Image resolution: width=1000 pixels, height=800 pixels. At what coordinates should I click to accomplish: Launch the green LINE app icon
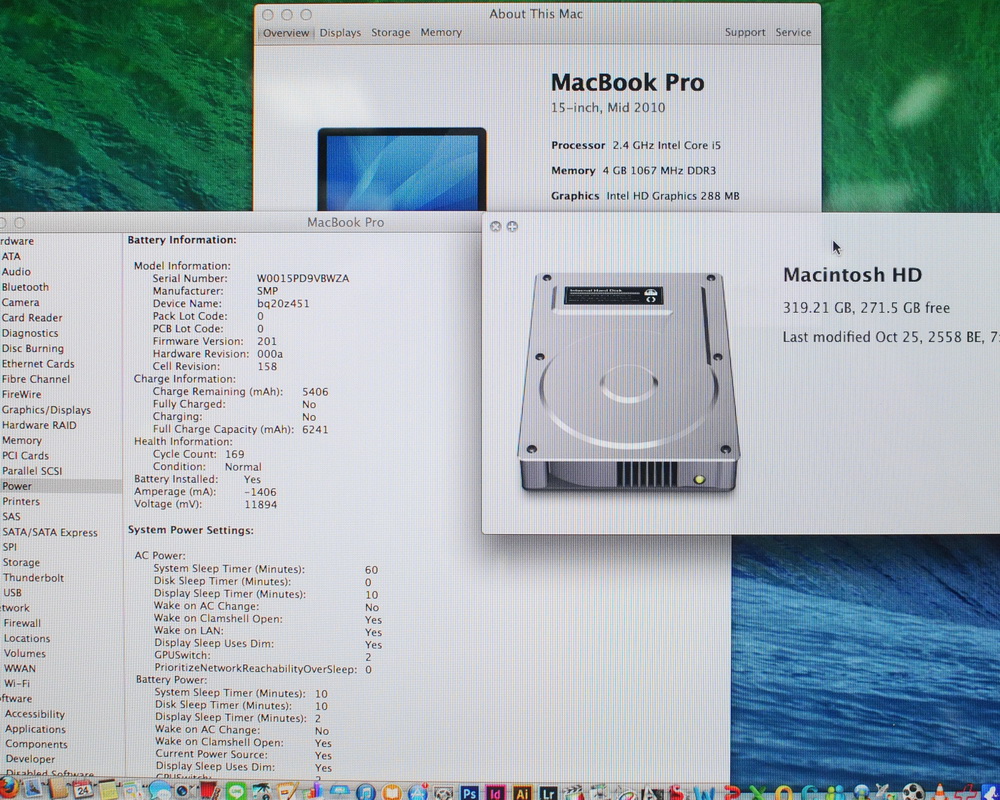236,791
